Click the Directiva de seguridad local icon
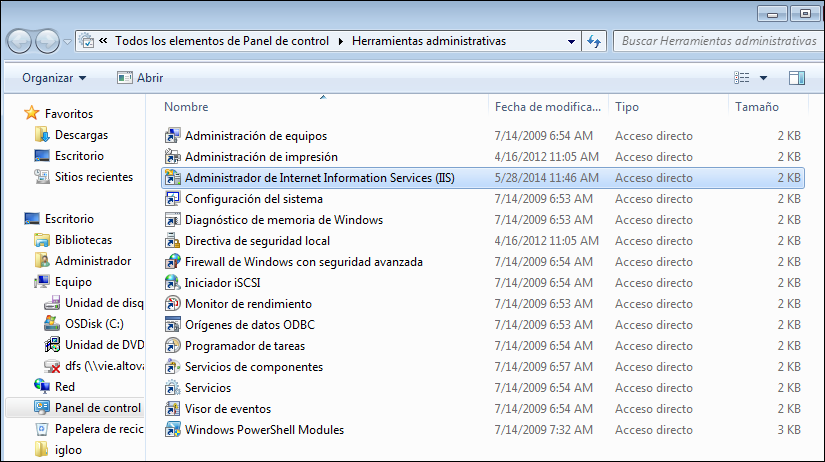825x462 pixels. [x=173, y=241]
